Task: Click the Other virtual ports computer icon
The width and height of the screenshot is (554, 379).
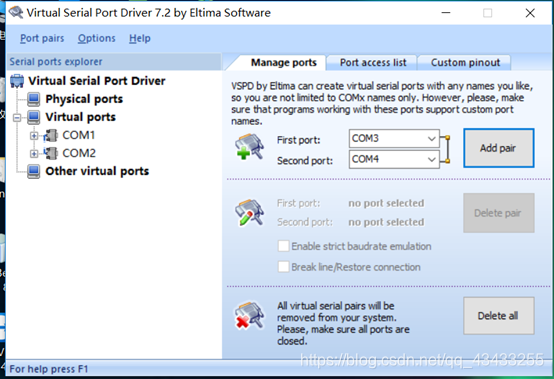Action: point(34,171)
